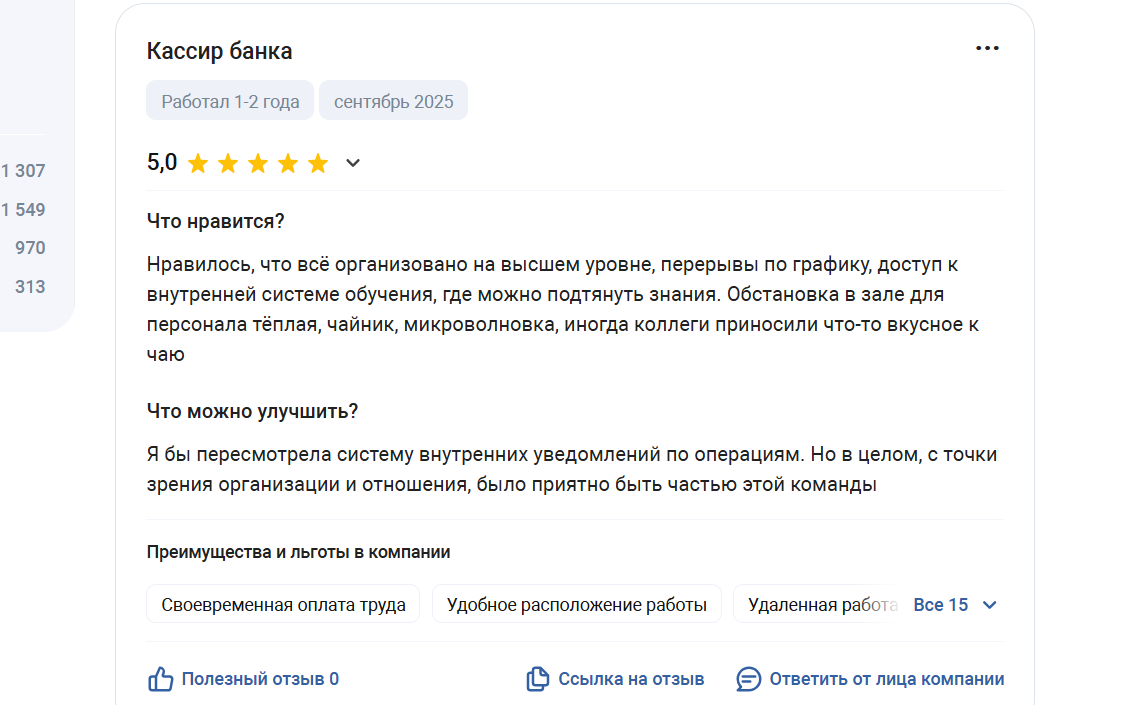Click the сентябрь 2025 date chip
This screenshot has height=705, width=1139.
click(394, 101)
